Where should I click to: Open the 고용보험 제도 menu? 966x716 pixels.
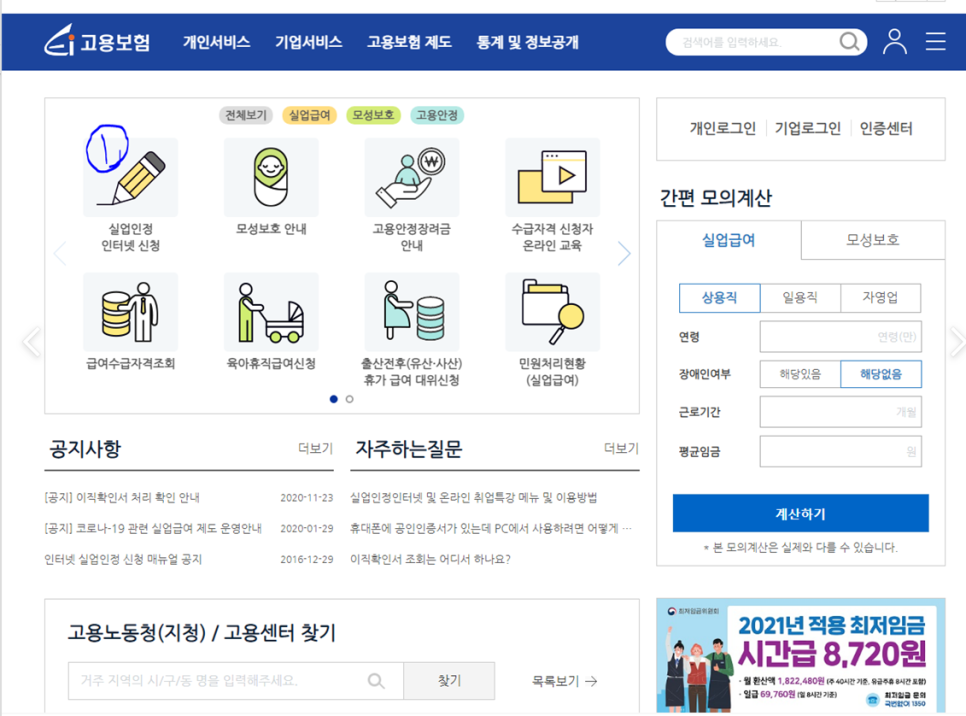click(409, 42)
